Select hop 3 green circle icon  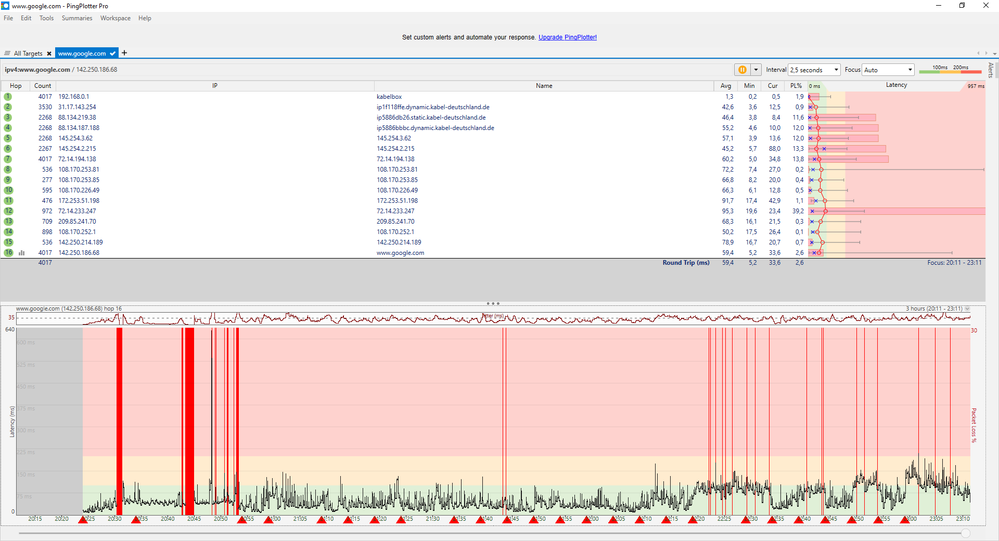8,117
